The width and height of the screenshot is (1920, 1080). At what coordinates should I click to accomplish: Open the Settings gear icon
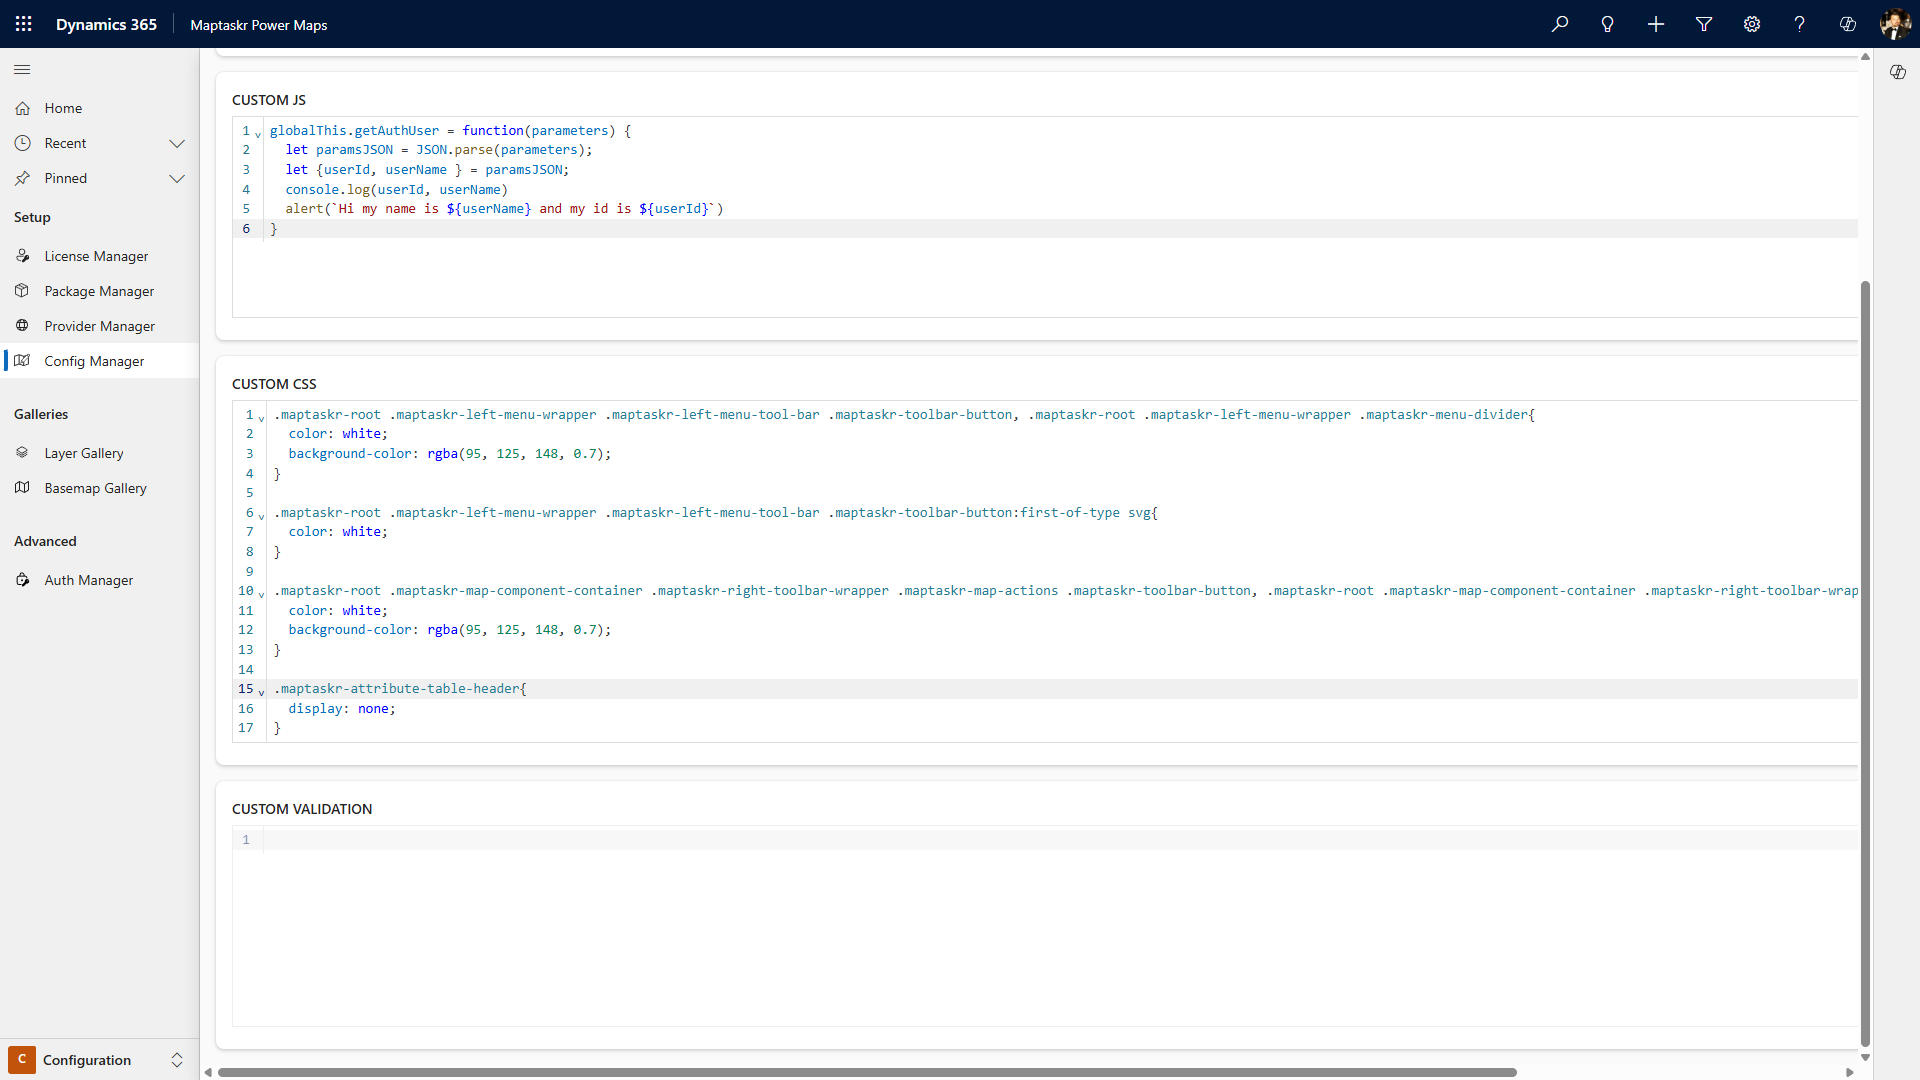[1751, 24]
